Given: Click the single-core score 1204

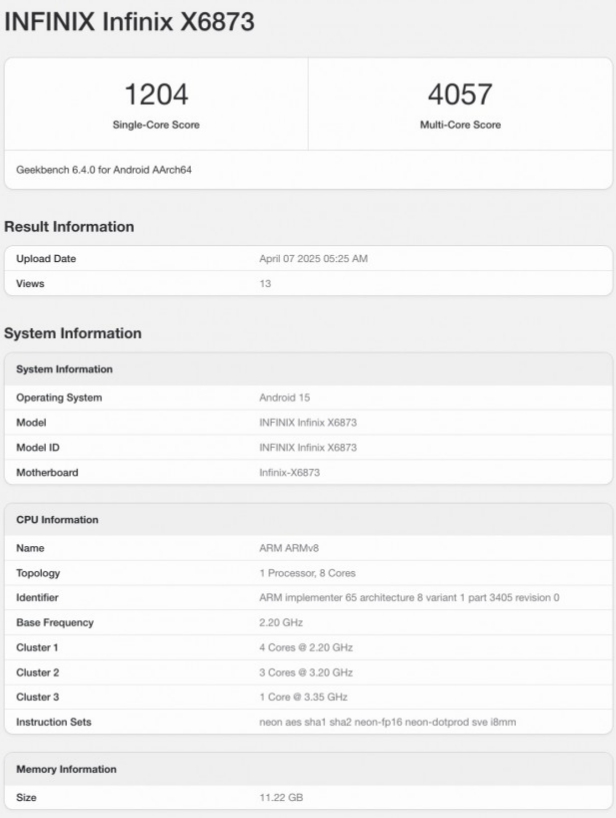Looking at the screenshot, I should tap(156, 94).
